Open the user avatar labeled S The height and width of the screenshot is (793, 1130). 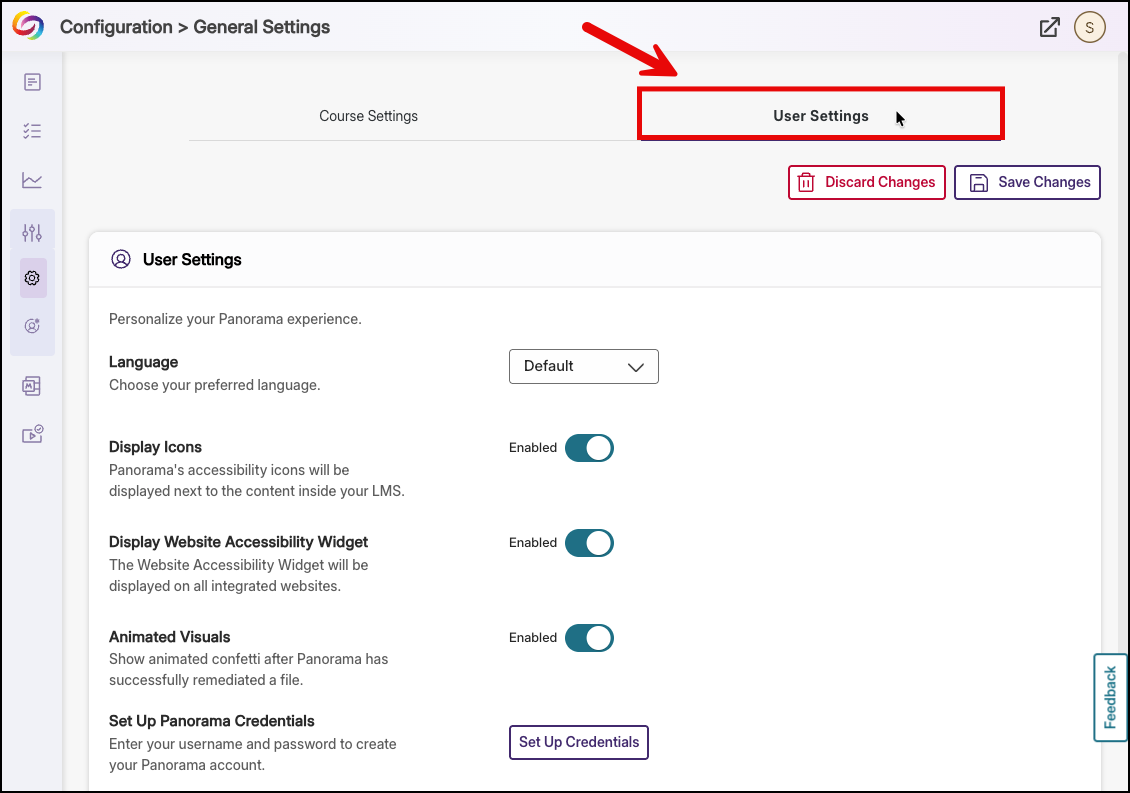click(x=1090, y=27)
